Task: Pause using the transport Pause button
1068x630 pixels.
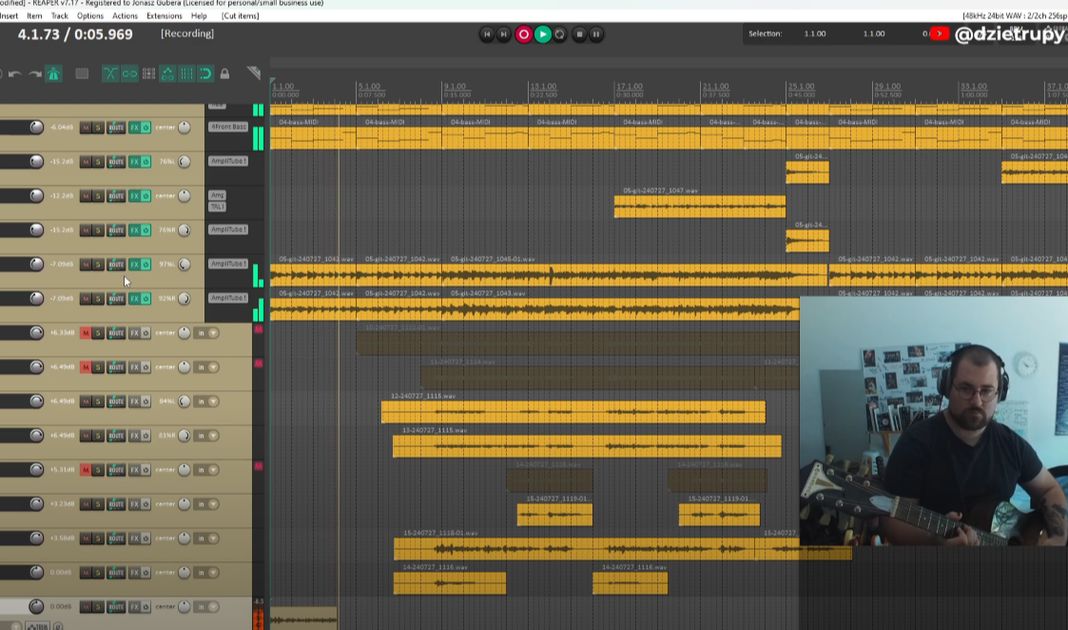Action: (x=596, y=34)
